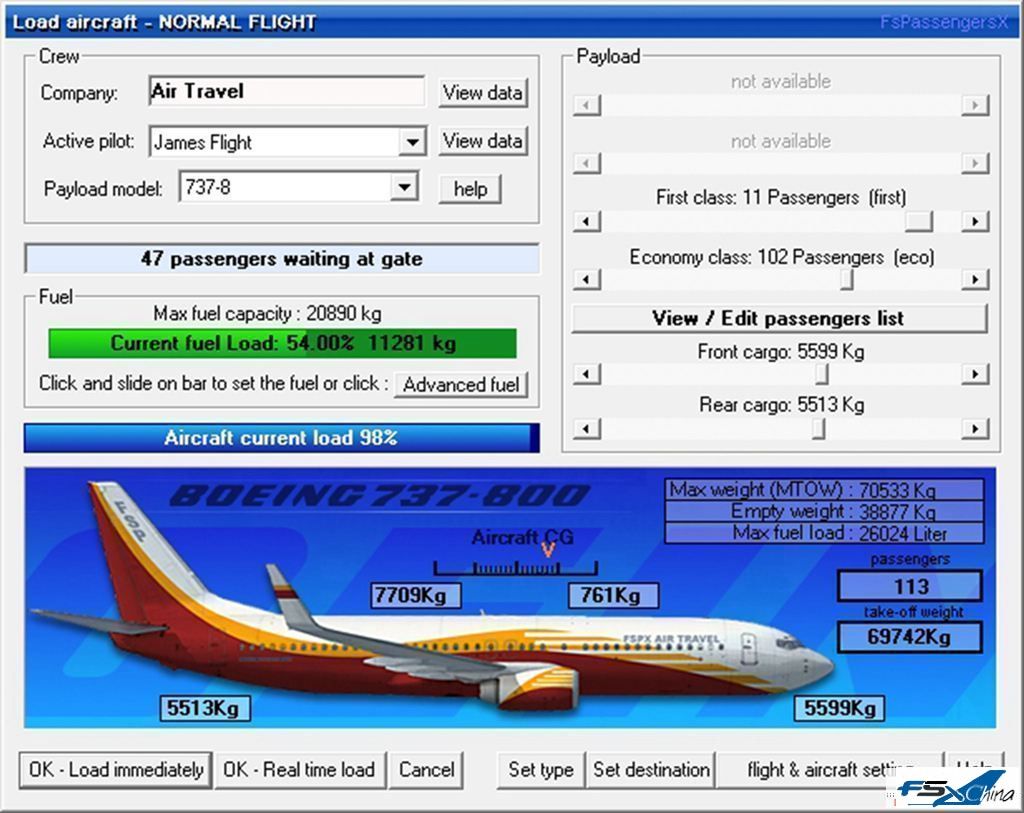Image resolution: width=1024 pixels, height=813 pixels.
Task: Click the 761Kg weight label
Action: [x=613, y=595]
